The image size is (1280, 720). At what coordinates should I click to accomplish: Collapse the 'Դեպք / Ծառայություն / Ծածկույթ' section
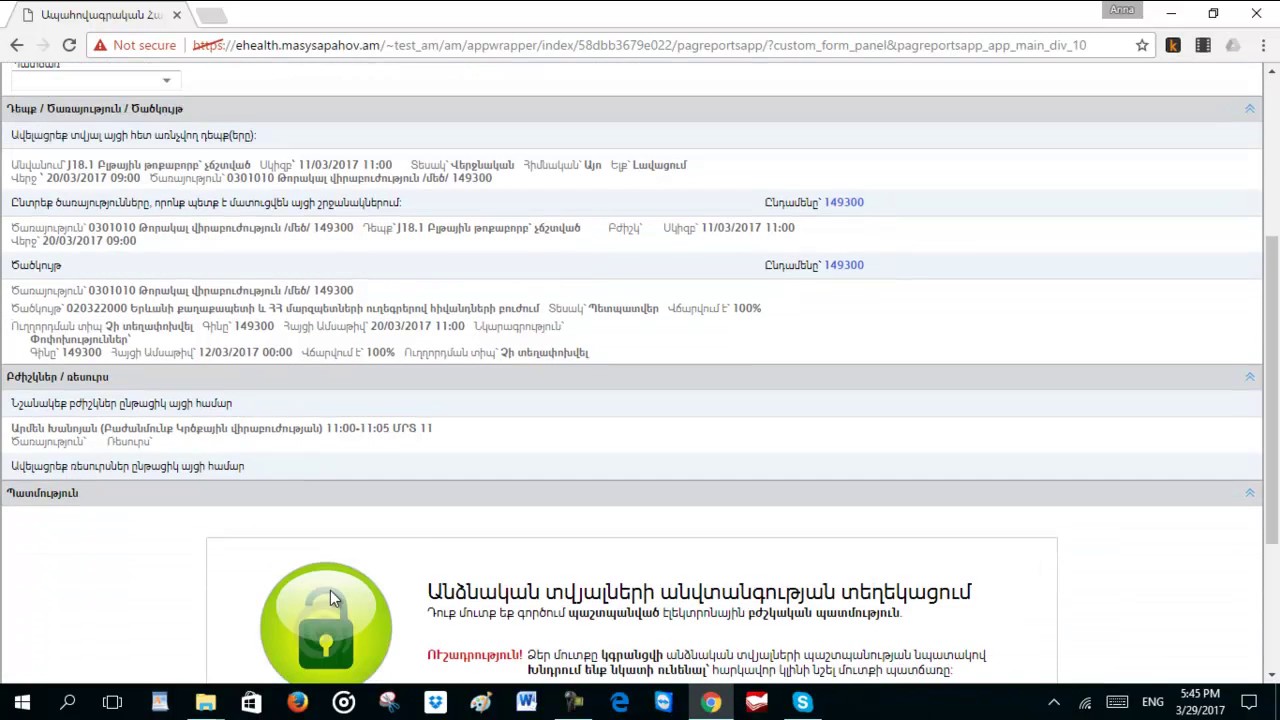[1249, 108]
